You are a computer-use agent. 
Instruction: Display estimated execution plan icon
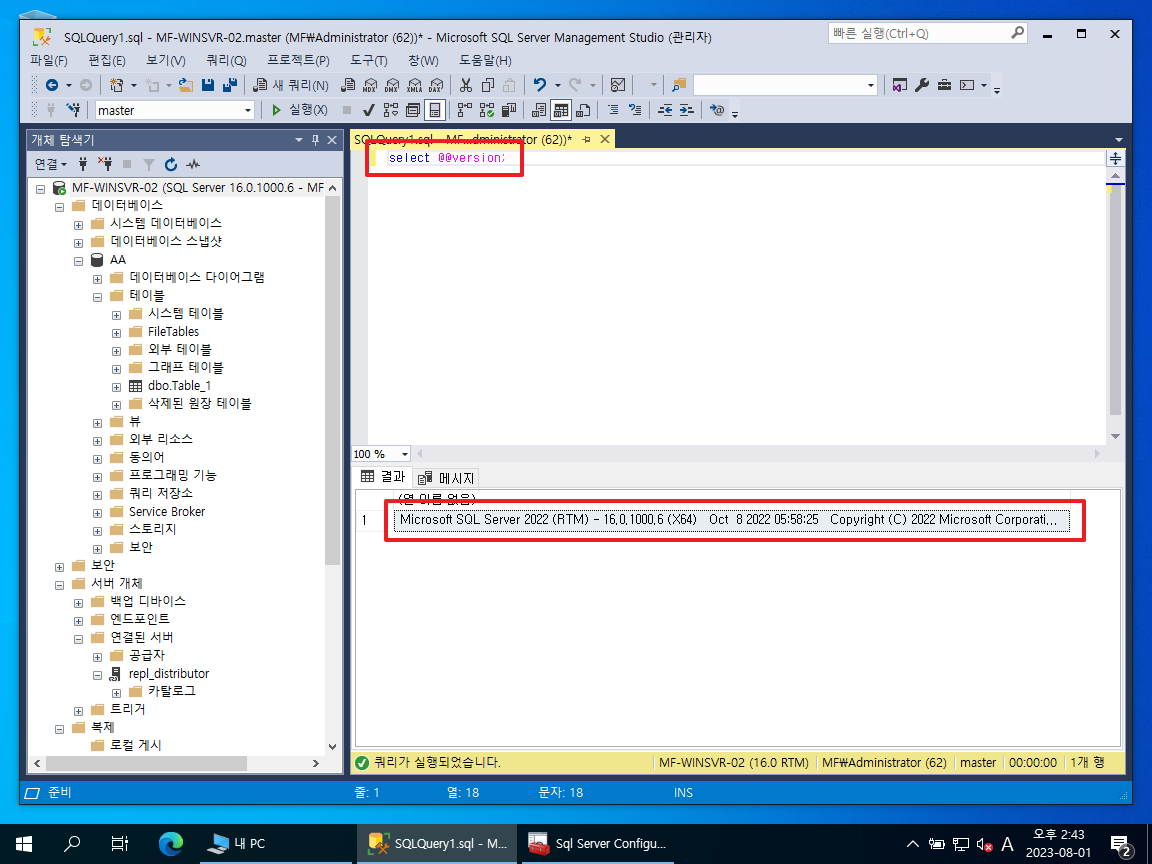391,110
